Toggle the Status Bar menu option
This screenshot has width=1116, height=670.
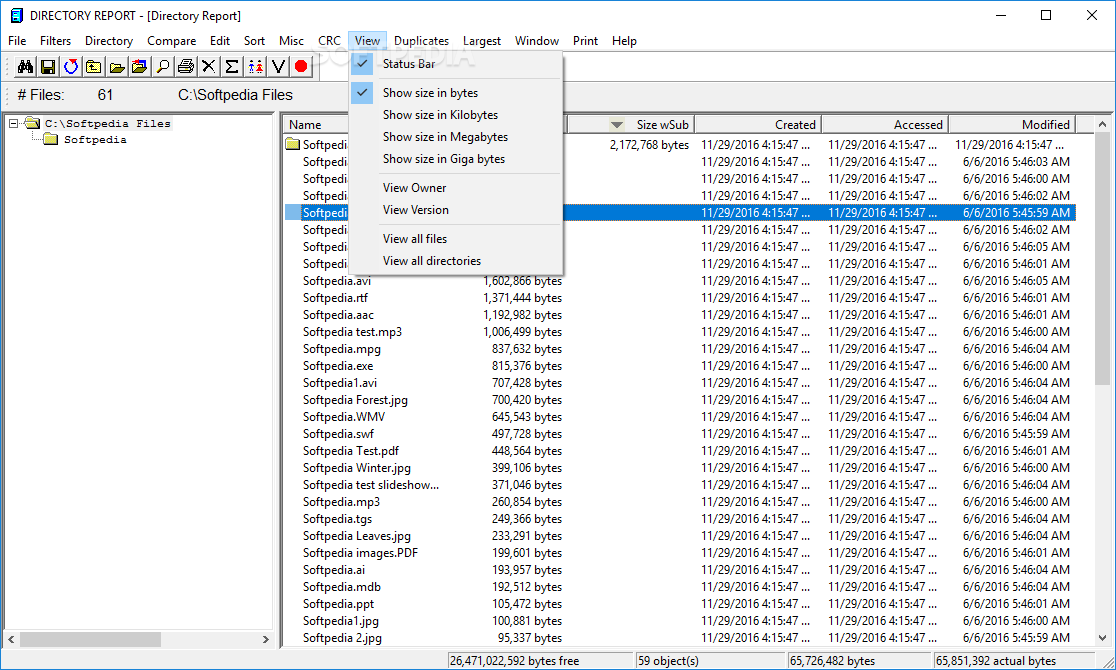(x=456, y=64)
